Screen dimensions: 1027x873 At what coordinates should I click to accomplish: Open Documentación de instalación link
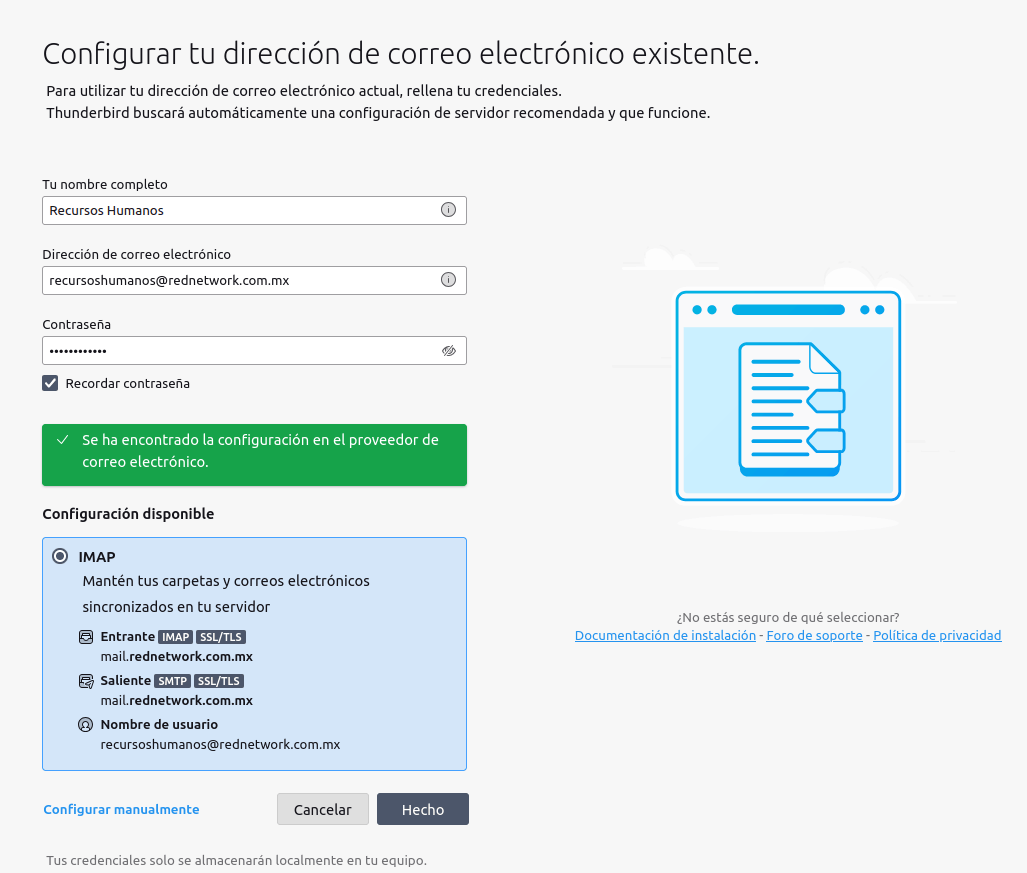pyautogui.click(x=665, y=636)
